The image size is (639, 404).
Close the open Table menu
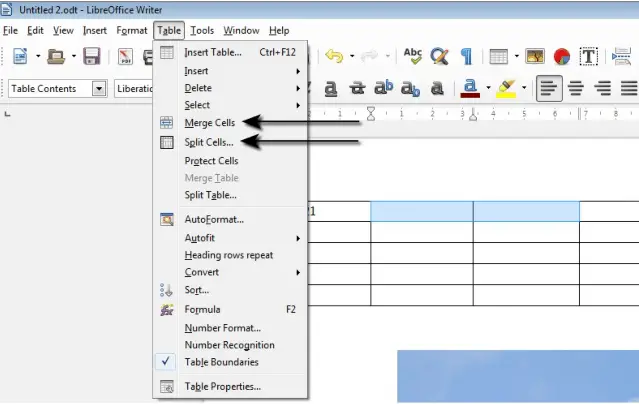tap(169, 31)
